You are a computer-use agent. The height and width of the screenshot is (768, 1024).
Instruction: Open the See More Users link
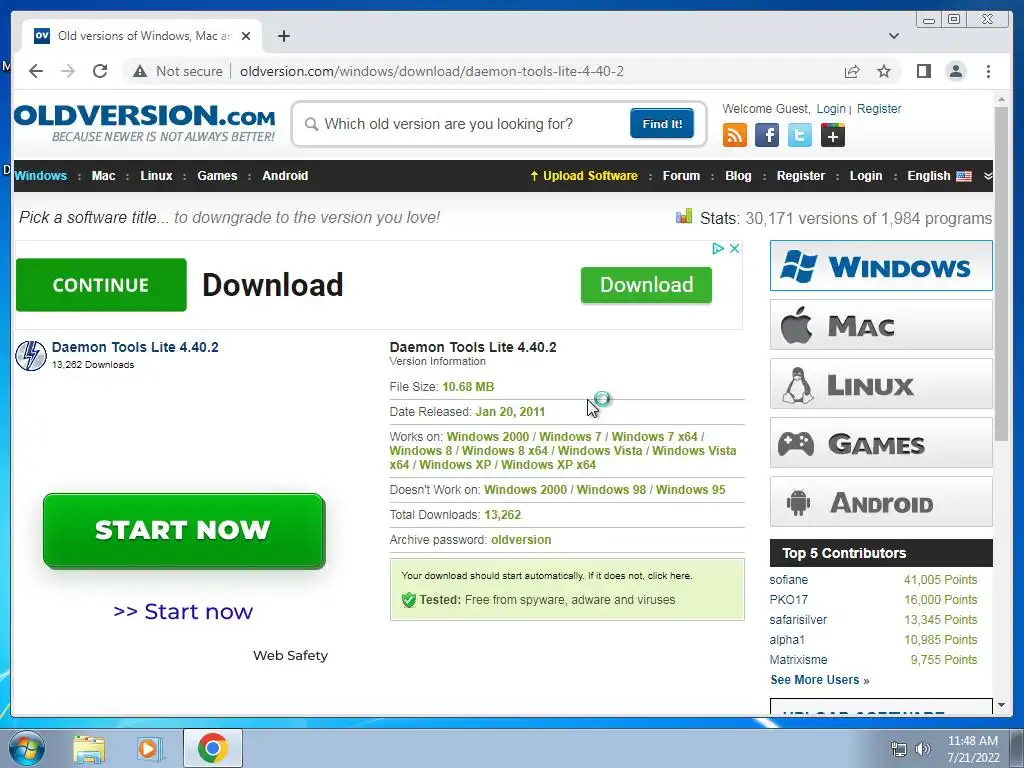click(820, 680)
